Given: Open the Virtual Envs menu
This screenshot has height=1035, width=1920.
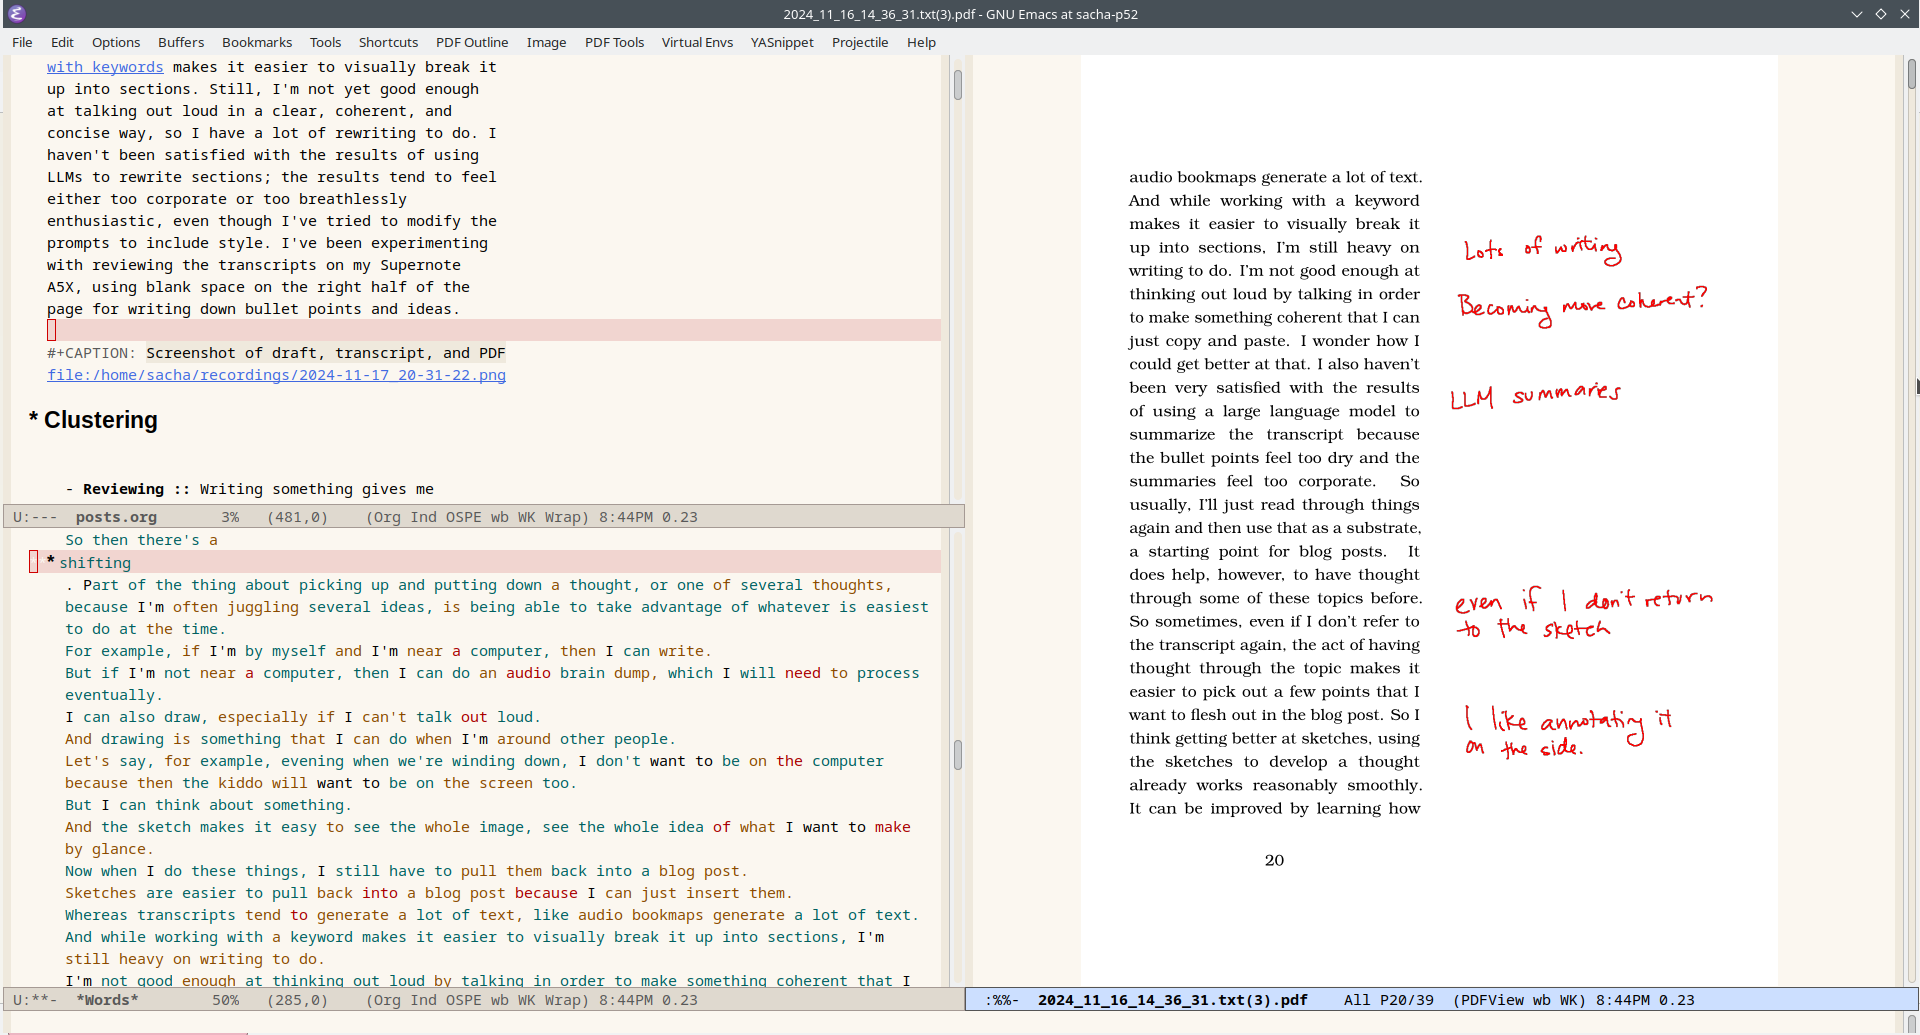Looking at the screenshot, I should (697, 42).
